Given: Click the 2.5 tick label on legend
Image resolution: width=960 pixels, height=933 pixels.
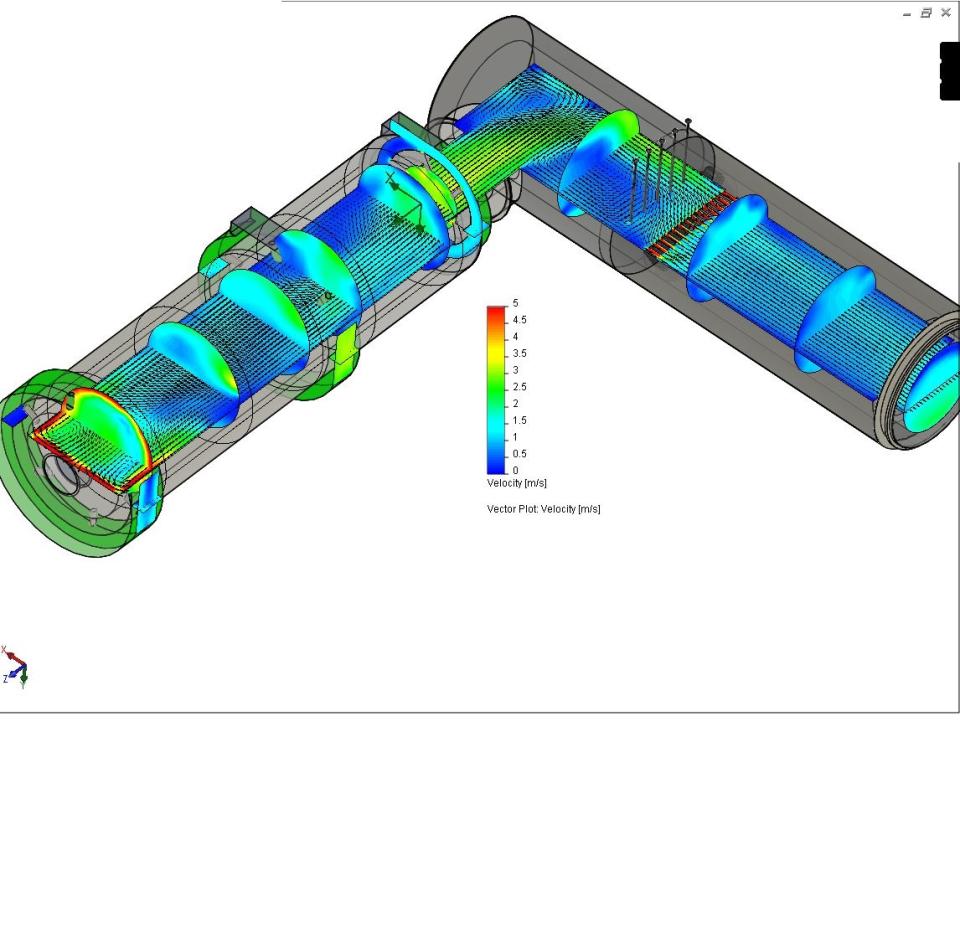Looking at the screenshot, I should pos(520,387).
